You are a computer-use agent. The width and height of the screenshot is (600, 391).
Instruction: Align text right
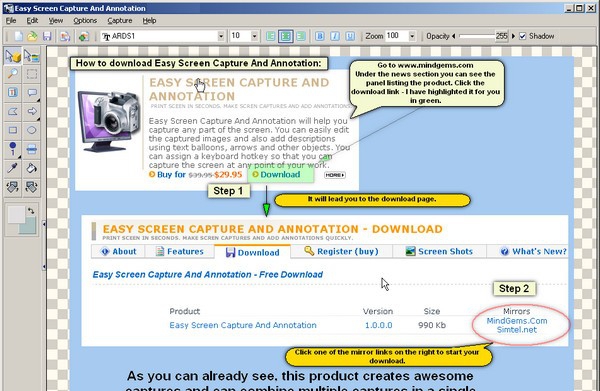coord(301,36)
